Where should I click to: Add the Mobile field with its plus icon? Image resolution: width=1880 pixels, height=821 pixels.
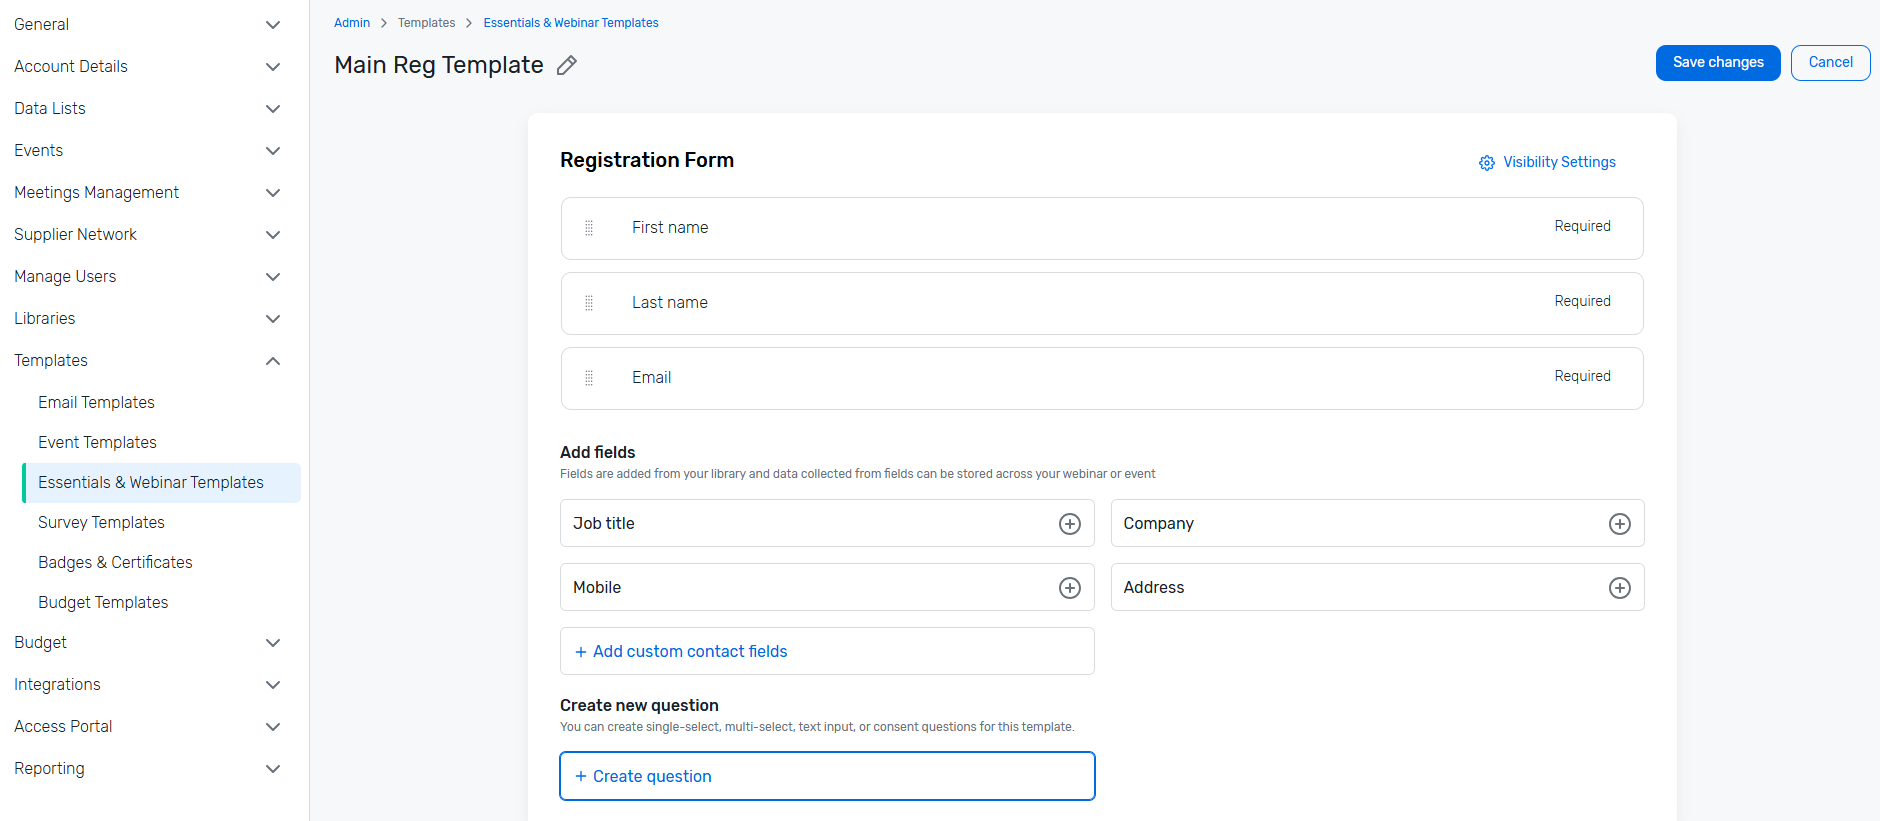[x=1070, y=588]
